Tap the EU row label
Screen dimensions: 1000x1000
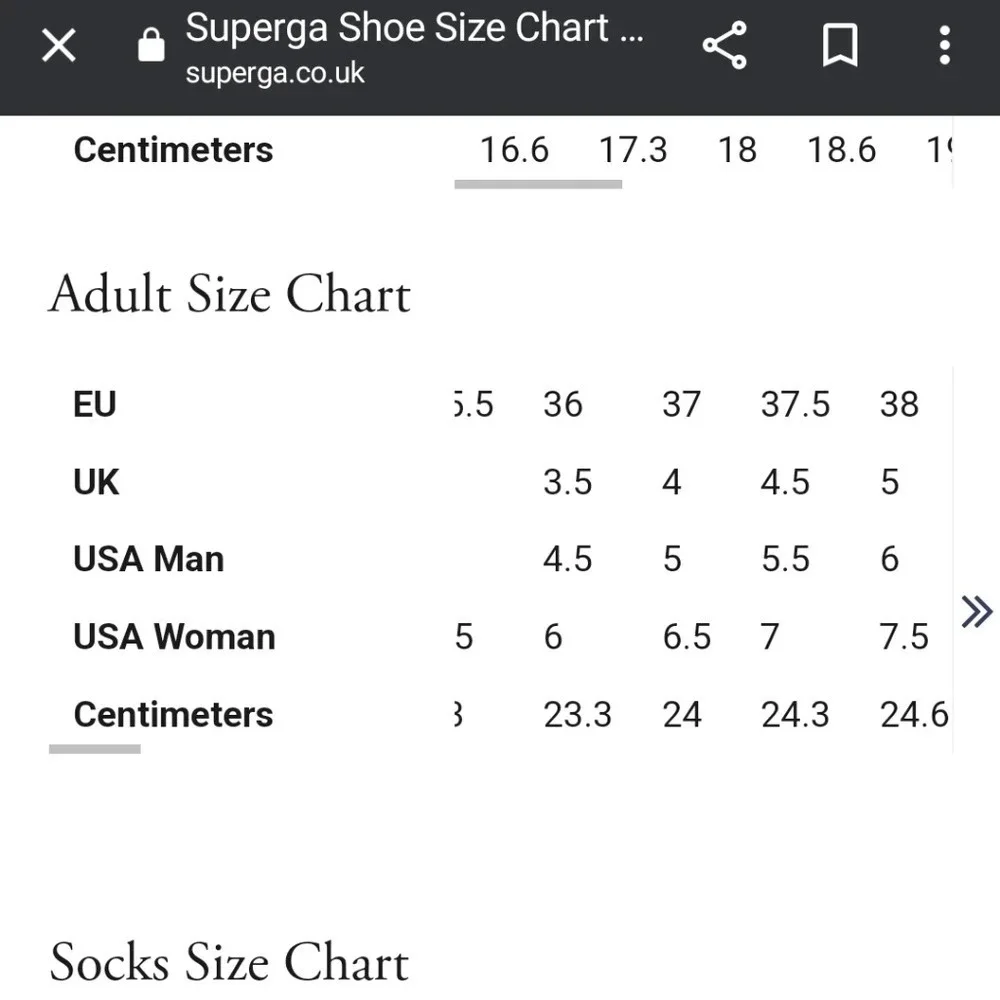tap(95, 405)
